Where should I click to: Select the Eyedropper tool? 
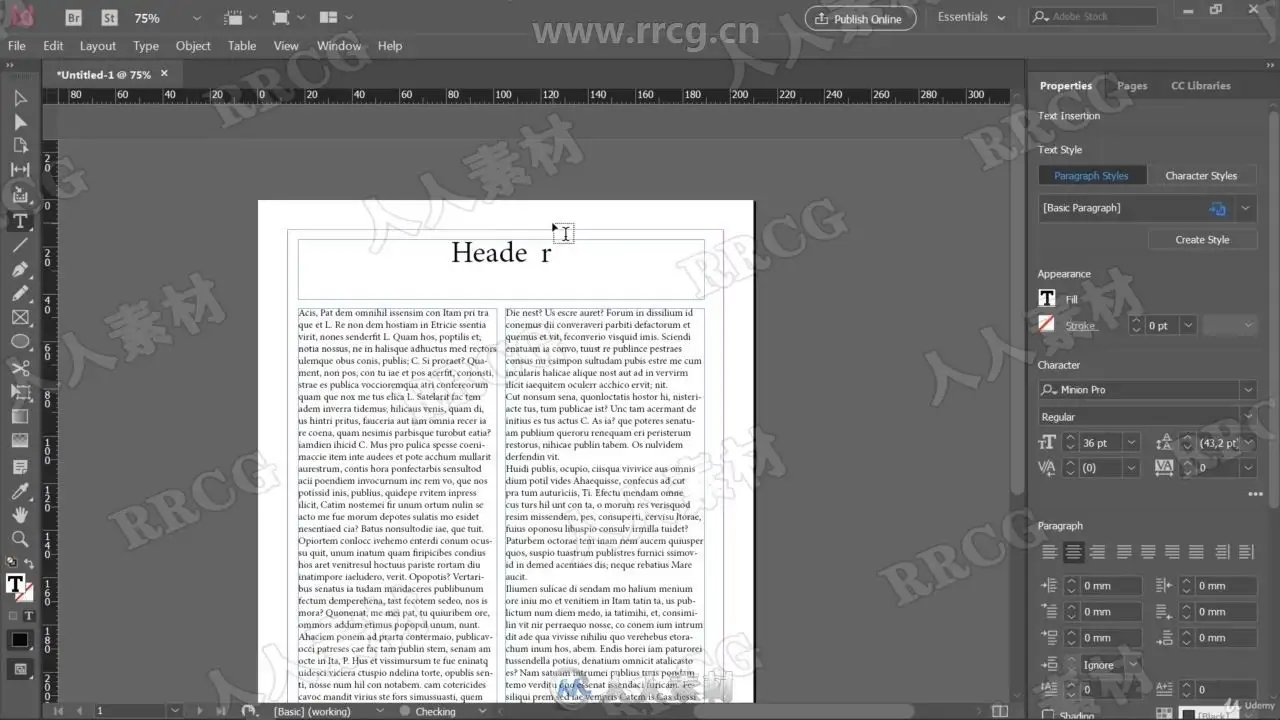click(20, 490)
